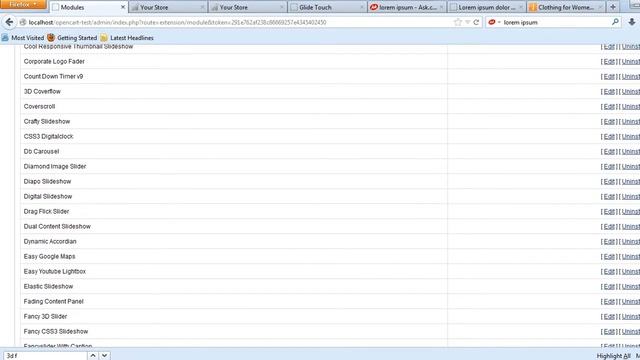This screenshot has width=640, height=360.
Task: Open a new tab with plus button
Action: [613, 7]
